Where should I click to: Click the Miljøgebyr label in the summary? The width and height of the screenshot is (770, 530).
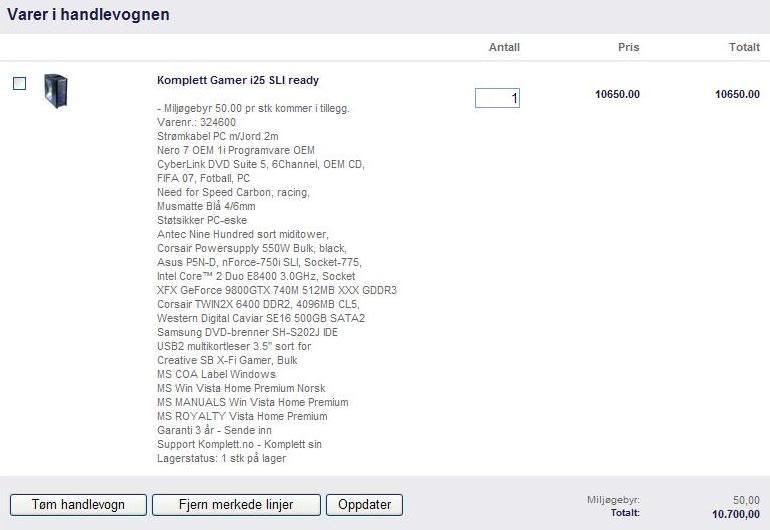coord(615,500)
